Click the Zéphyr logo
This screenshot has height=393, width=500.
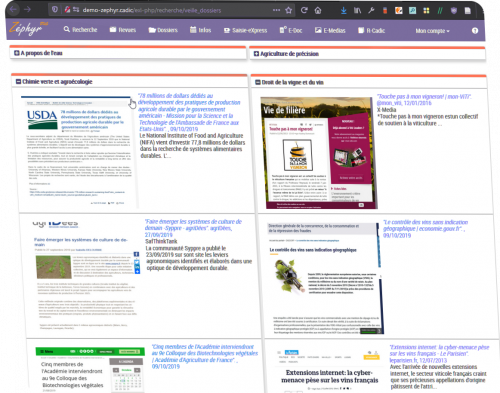[27, 28]
